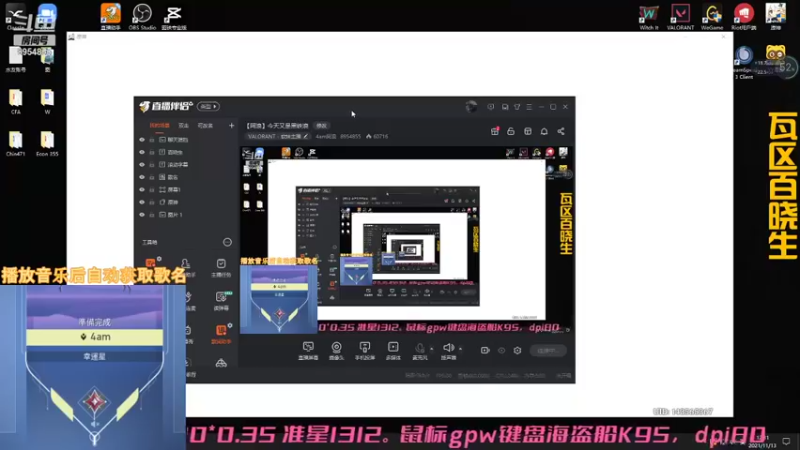Toggle the preview eye icon near settings gear
This screenshot has height=450, width=800.
(502, 351)
